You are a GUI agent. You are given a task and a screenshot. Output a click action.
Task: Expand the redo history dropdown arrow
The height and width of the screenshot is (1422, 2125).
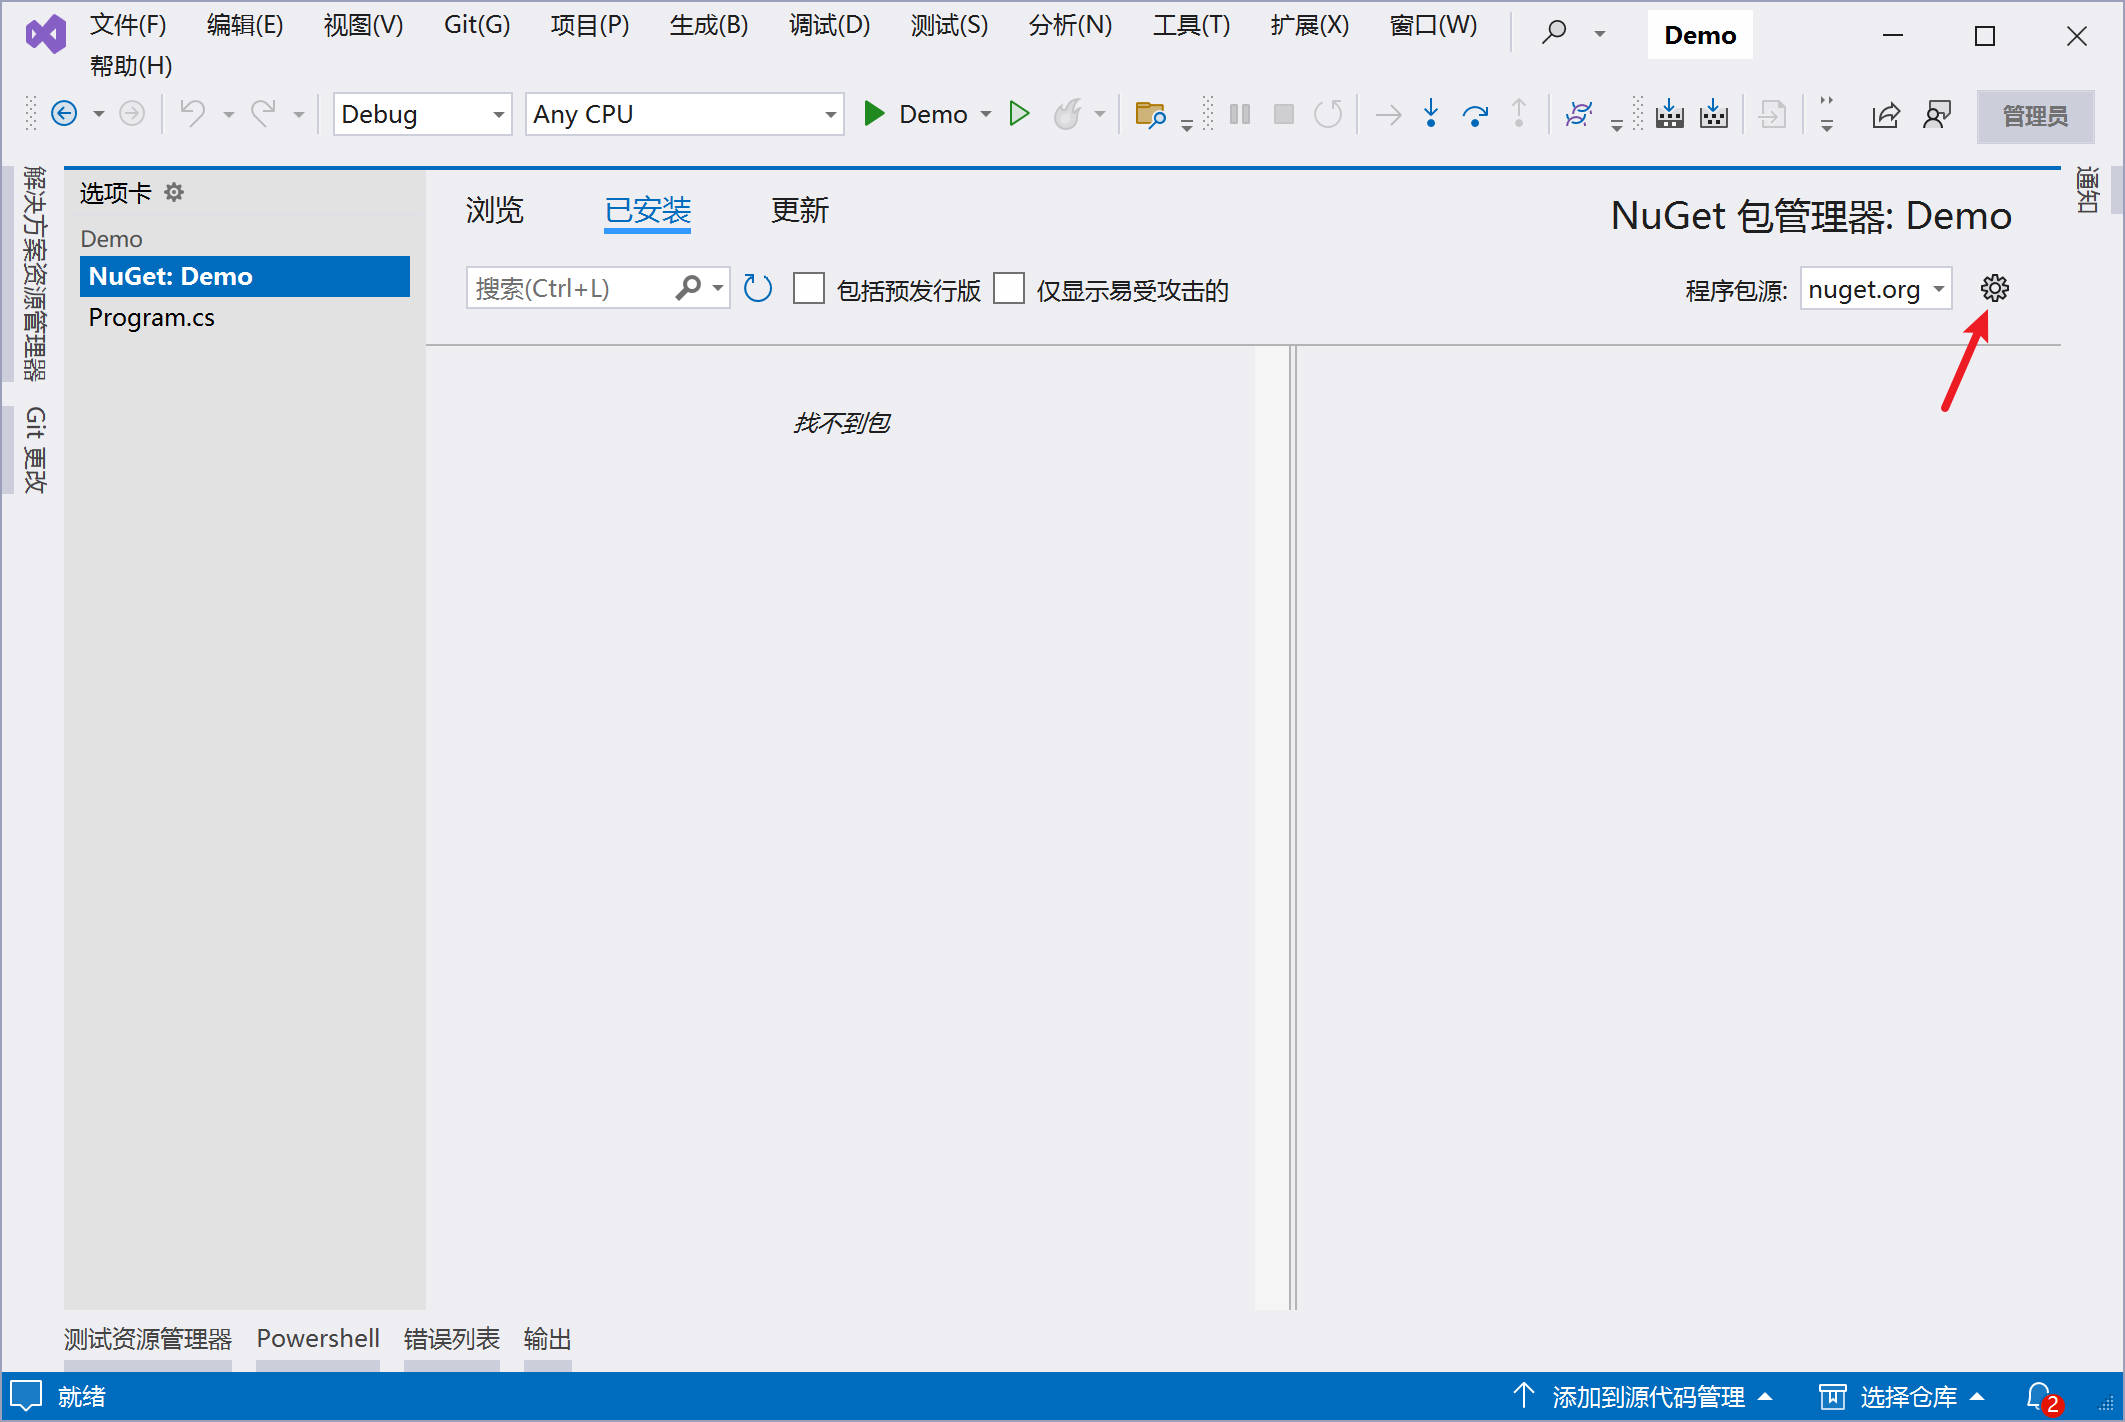[299, 115]
